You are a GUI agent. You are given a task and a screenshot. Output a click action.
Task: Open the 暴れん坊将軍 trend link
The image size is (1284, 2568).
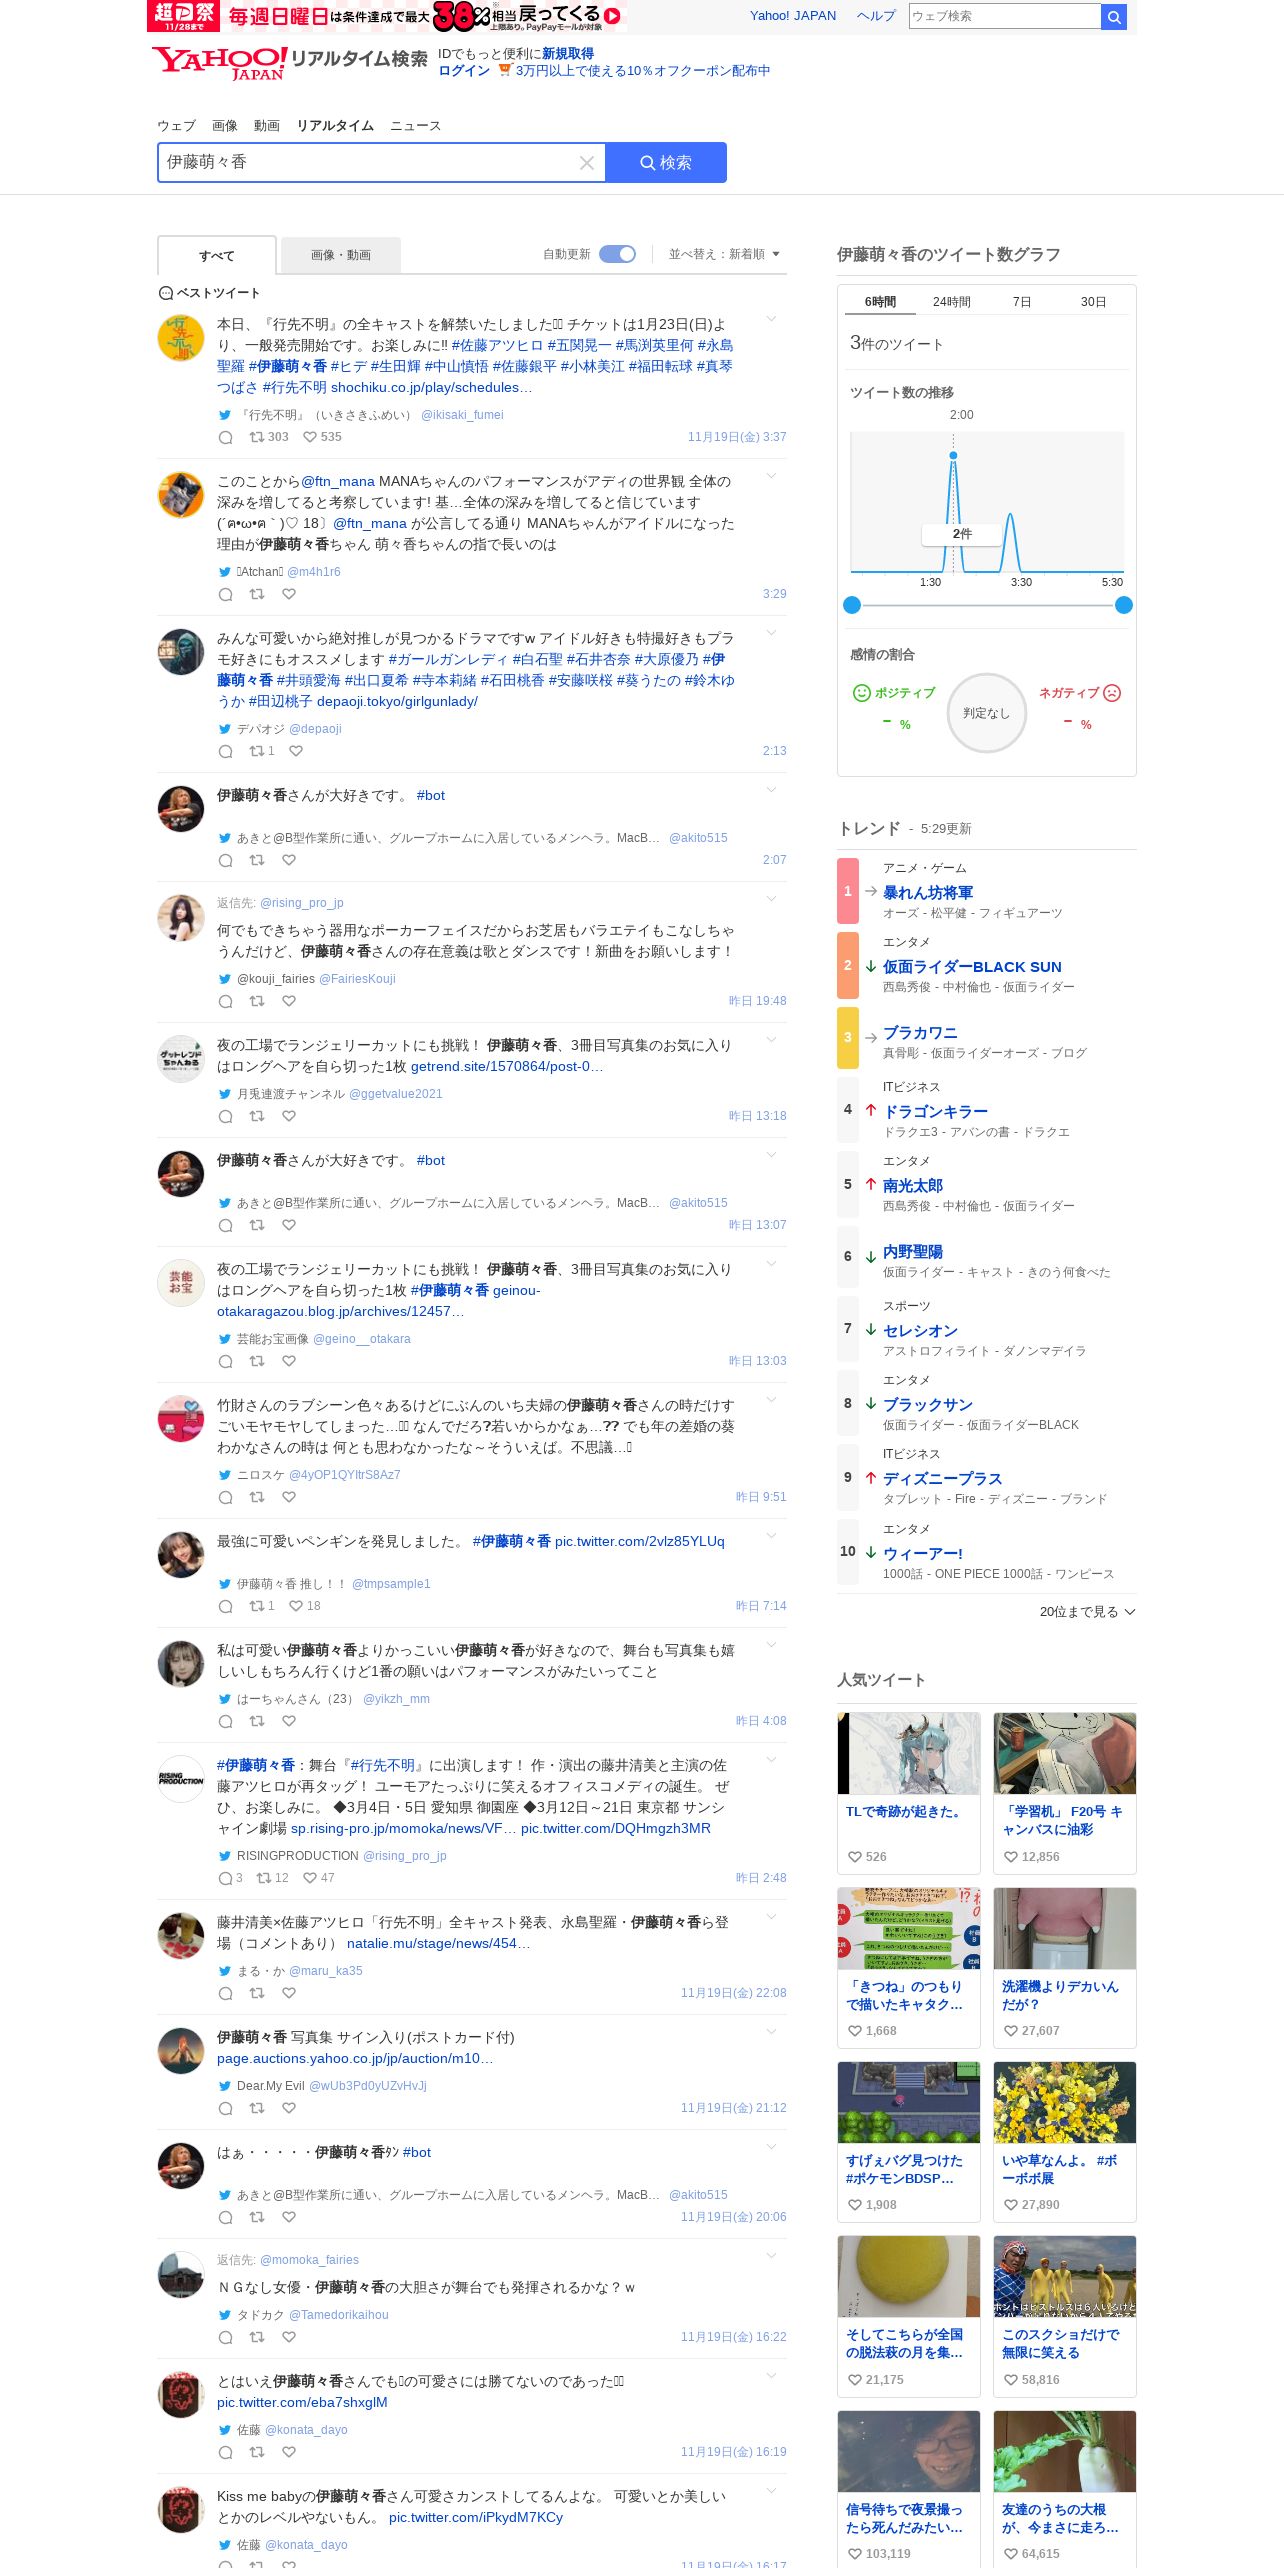928,893
